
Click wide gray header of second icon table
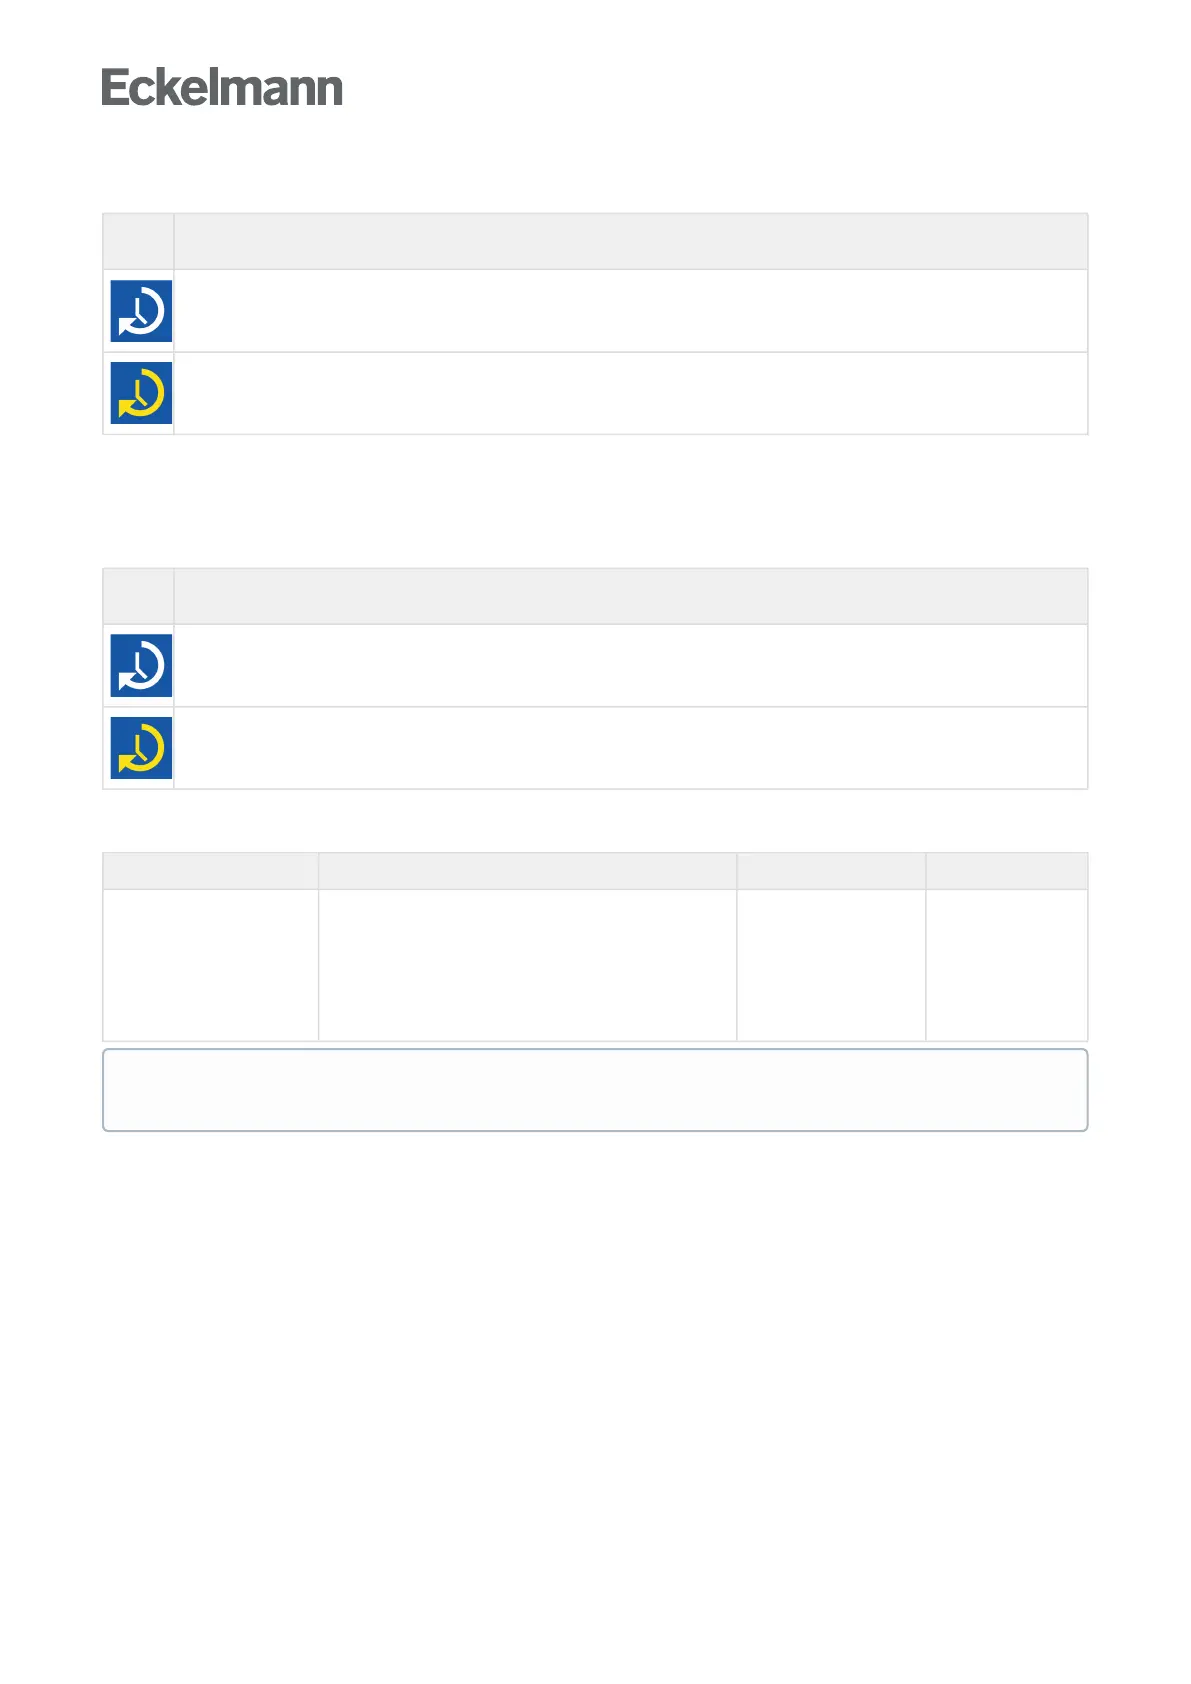[631, 596]
